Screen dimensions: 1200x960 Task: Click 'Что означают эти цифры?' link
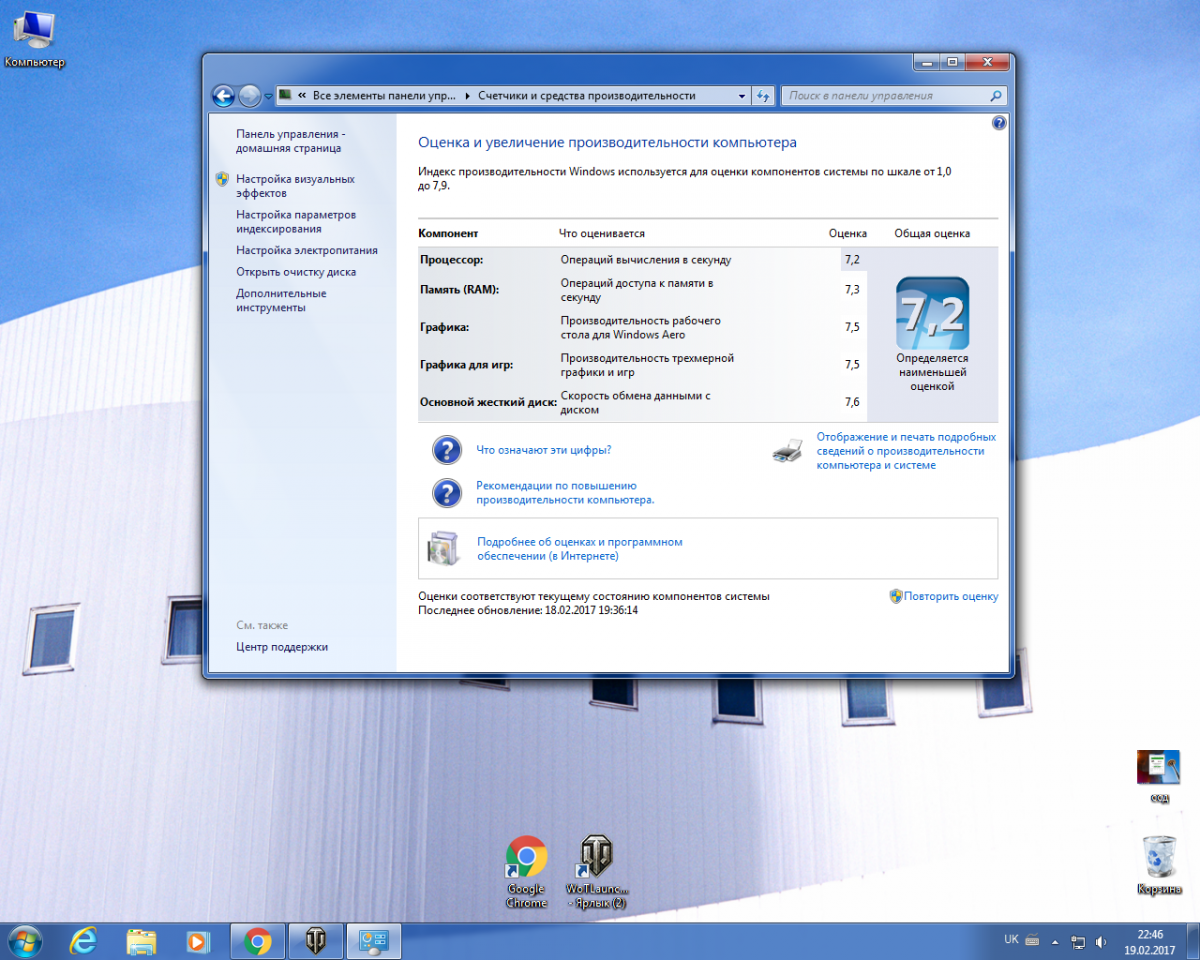(543, 450)
